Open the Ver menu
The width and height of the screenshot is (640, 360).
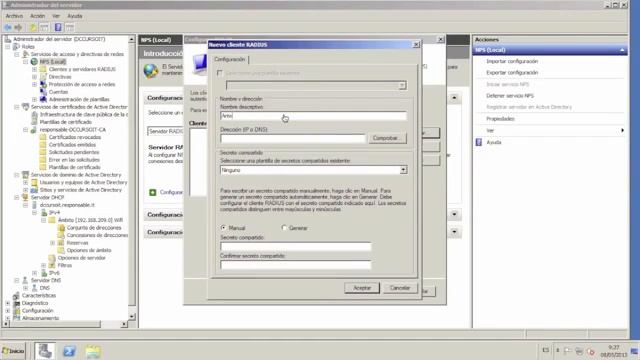56,16
